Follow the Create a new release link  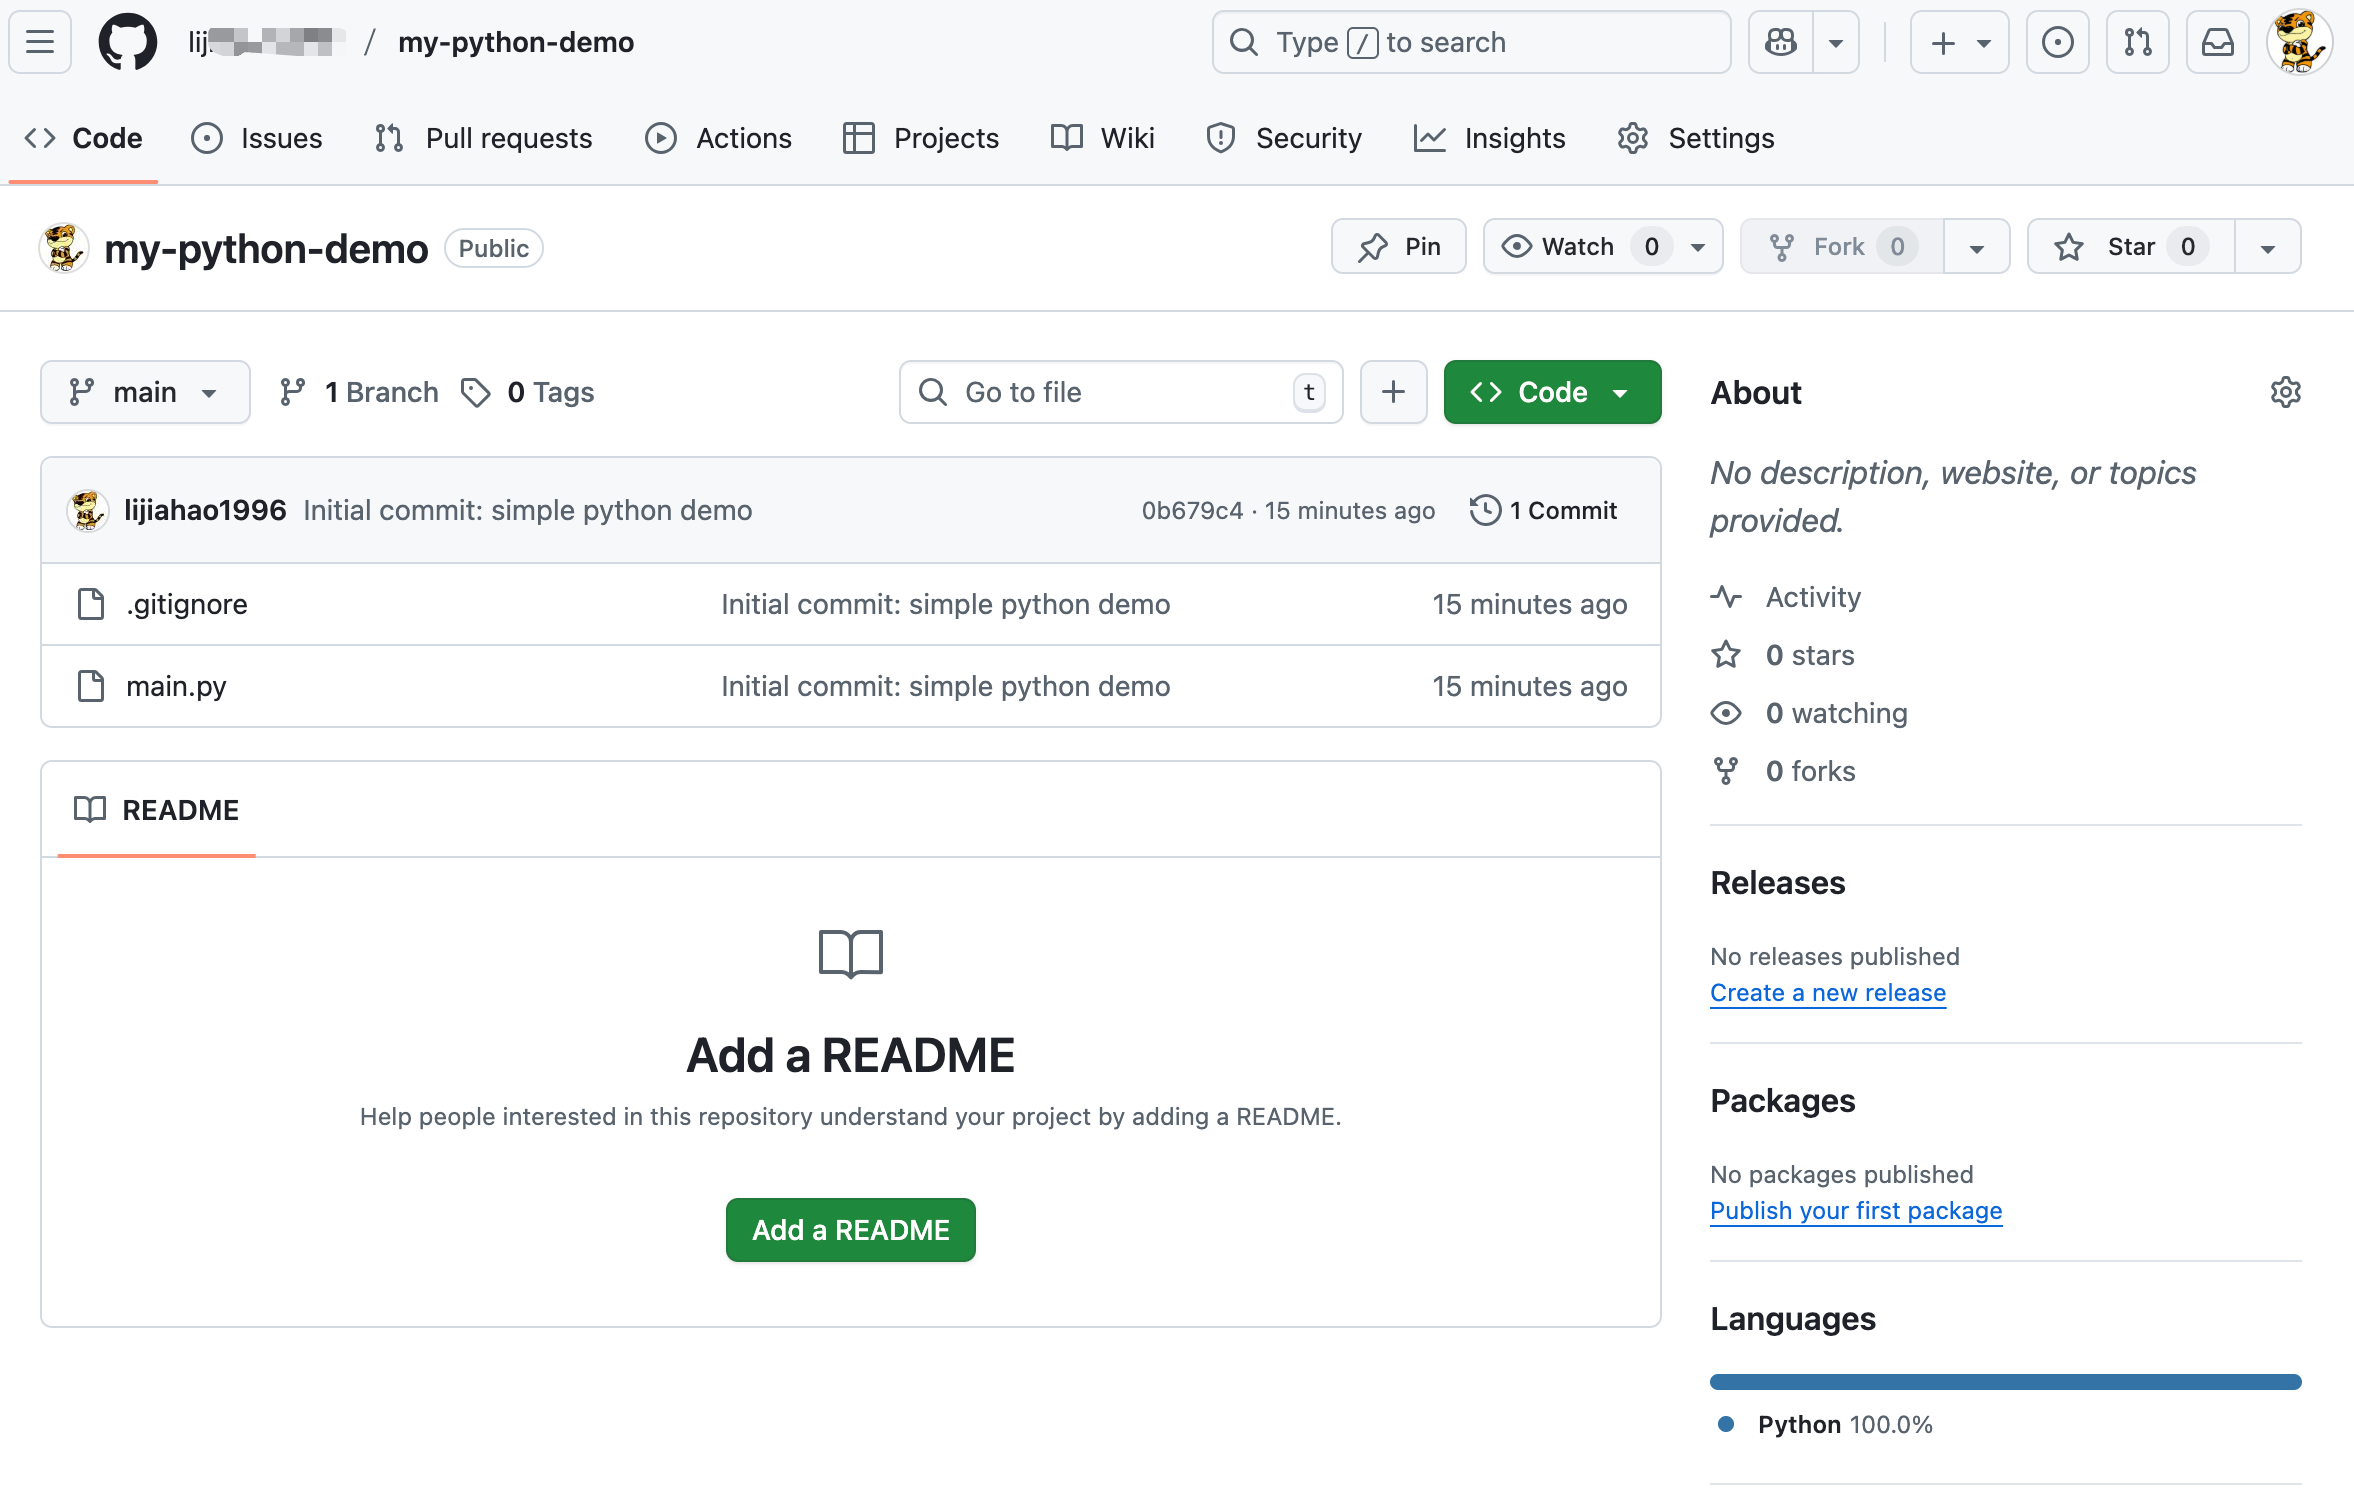[x=1827, y=992]
